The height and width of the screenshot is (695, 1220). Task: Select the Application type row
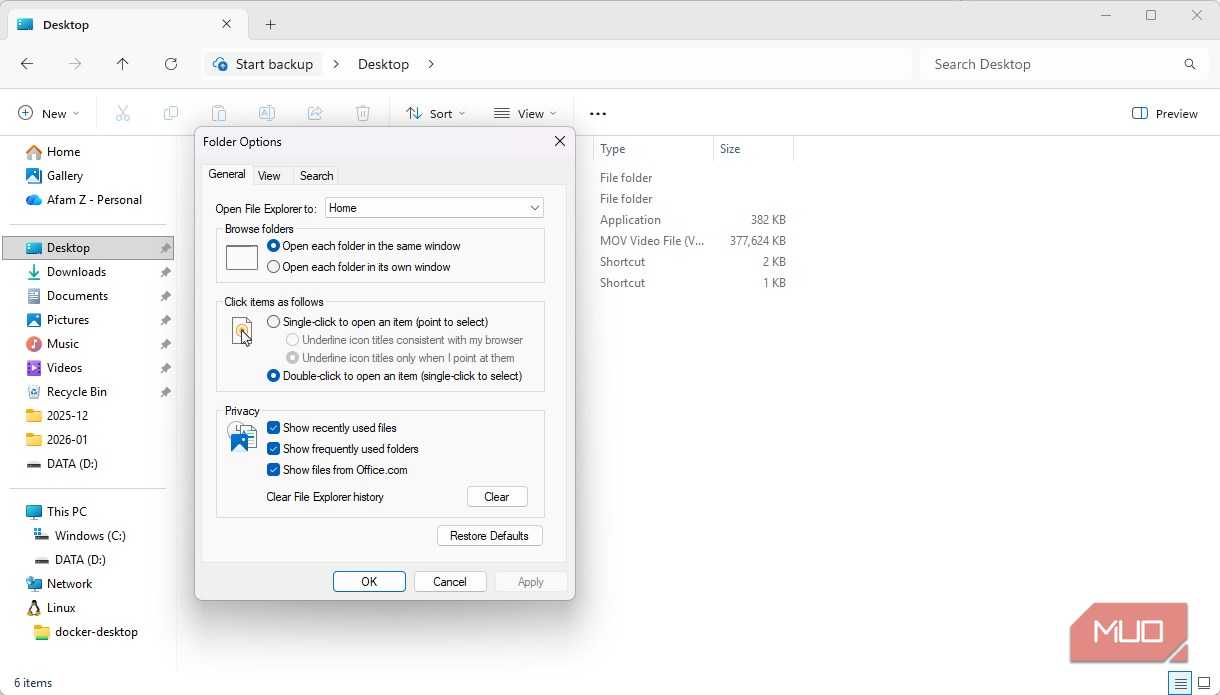693,220
